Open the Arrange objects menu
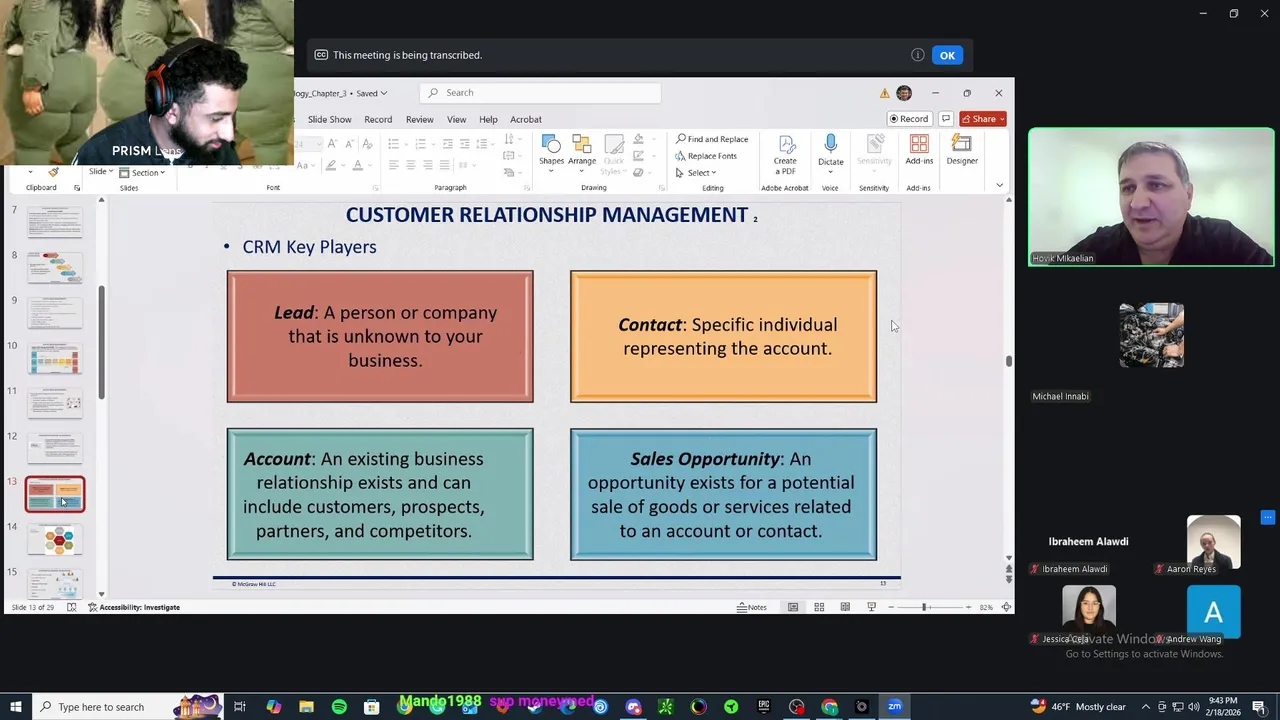This screenshot has width=1280, height=720. (x=582, y=152)
